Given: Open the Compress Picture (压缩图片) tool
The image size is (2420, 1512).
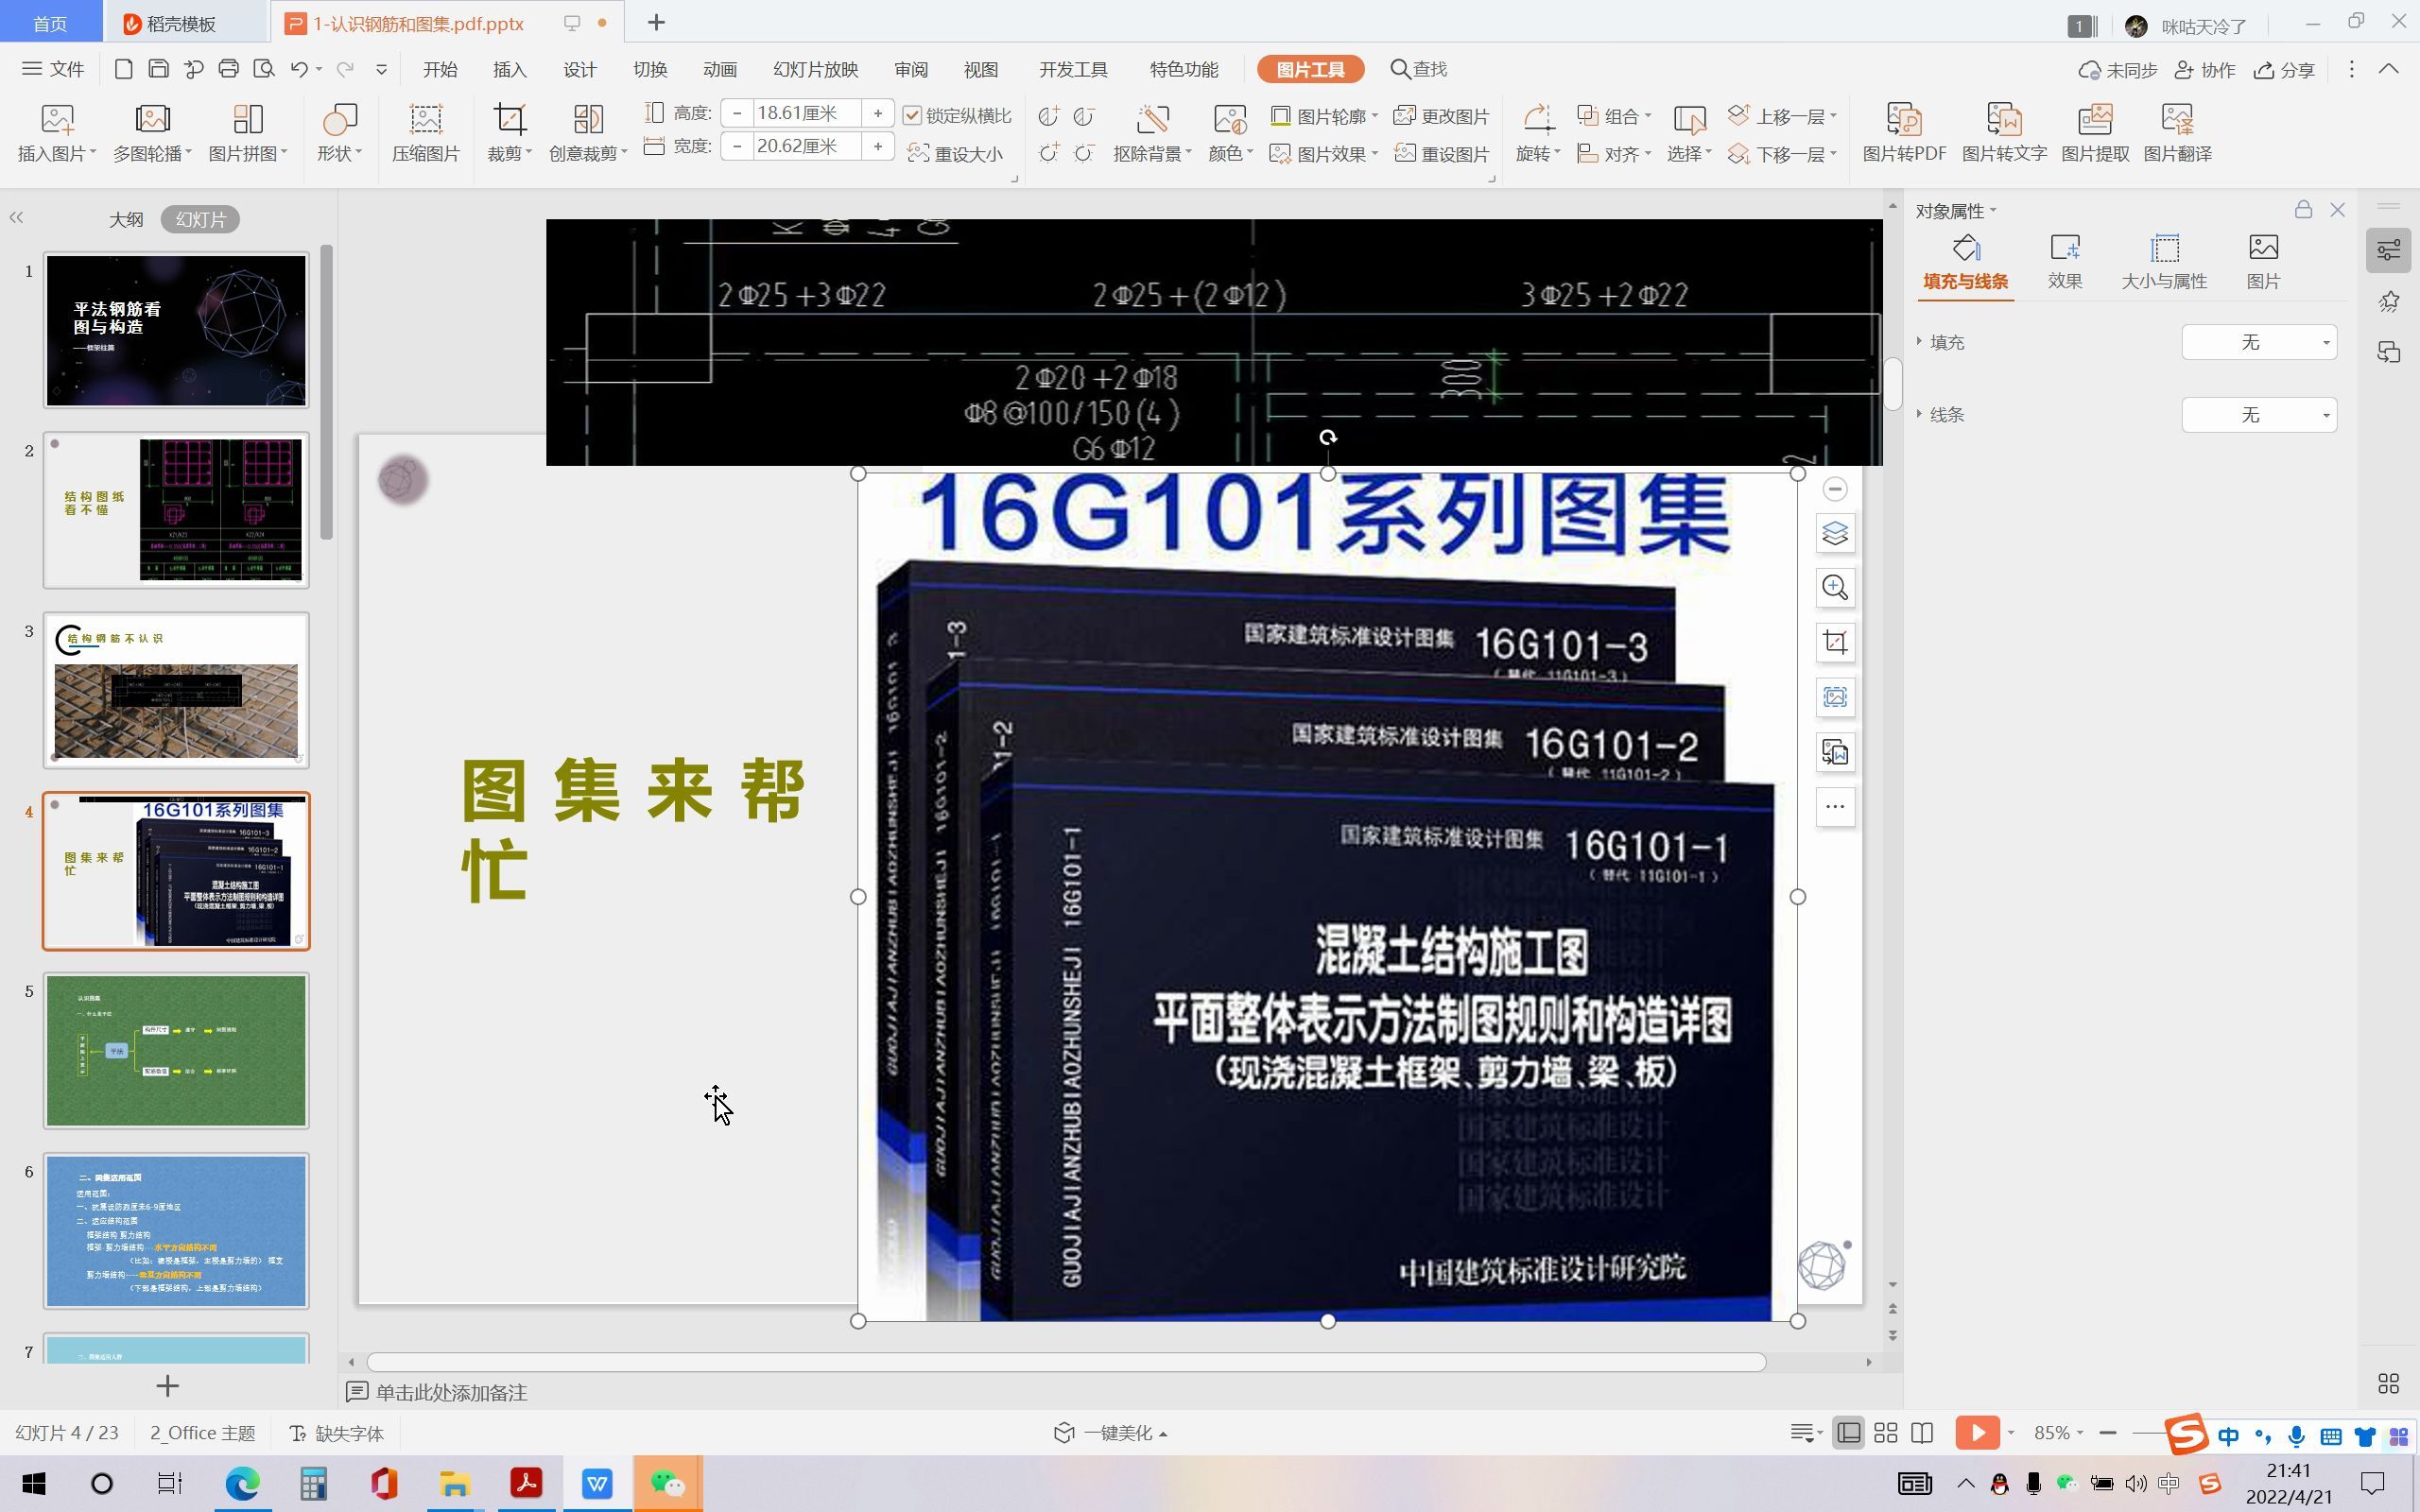Looking at the screenshot, I should click(425, 132).
